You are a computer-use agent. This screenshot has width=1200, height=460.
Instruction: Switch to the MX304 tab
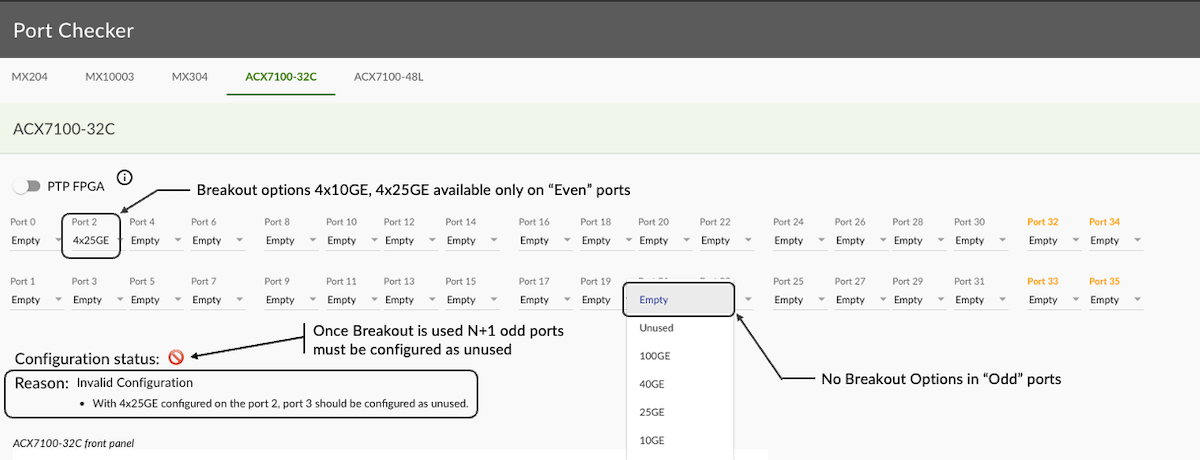click(190, 76)
